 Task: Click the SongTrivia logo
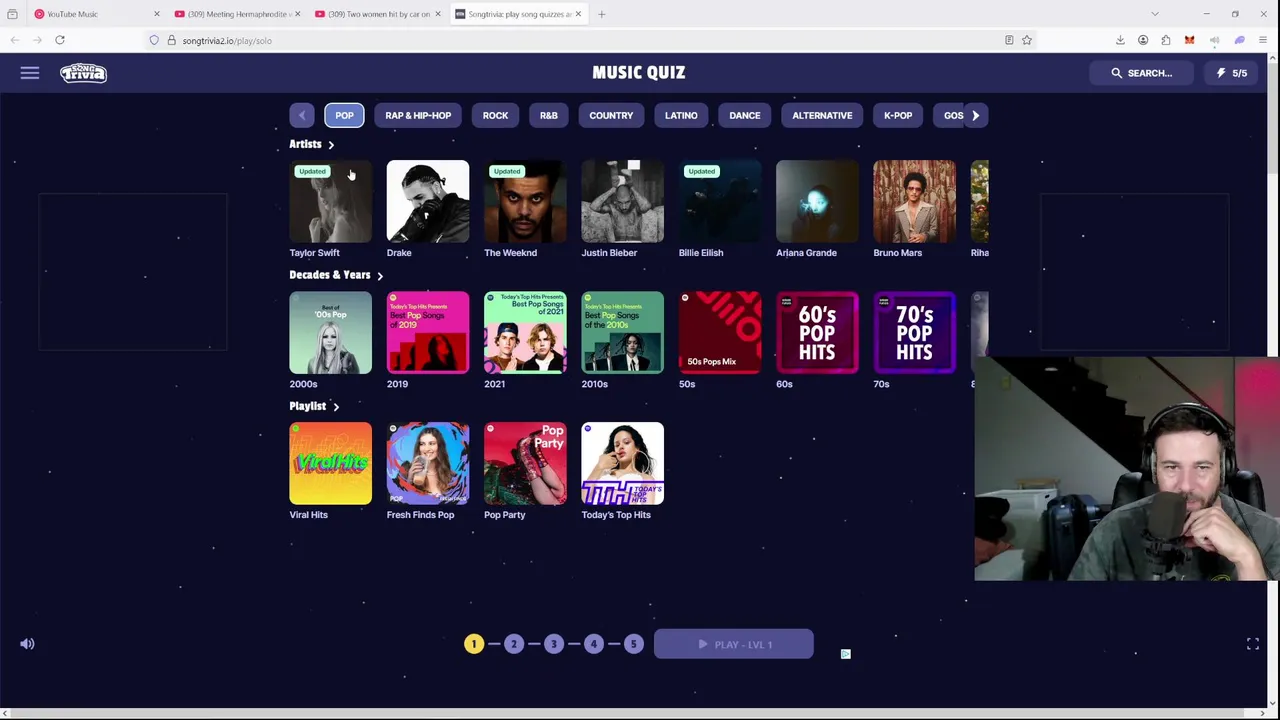[x=83, y=73]
